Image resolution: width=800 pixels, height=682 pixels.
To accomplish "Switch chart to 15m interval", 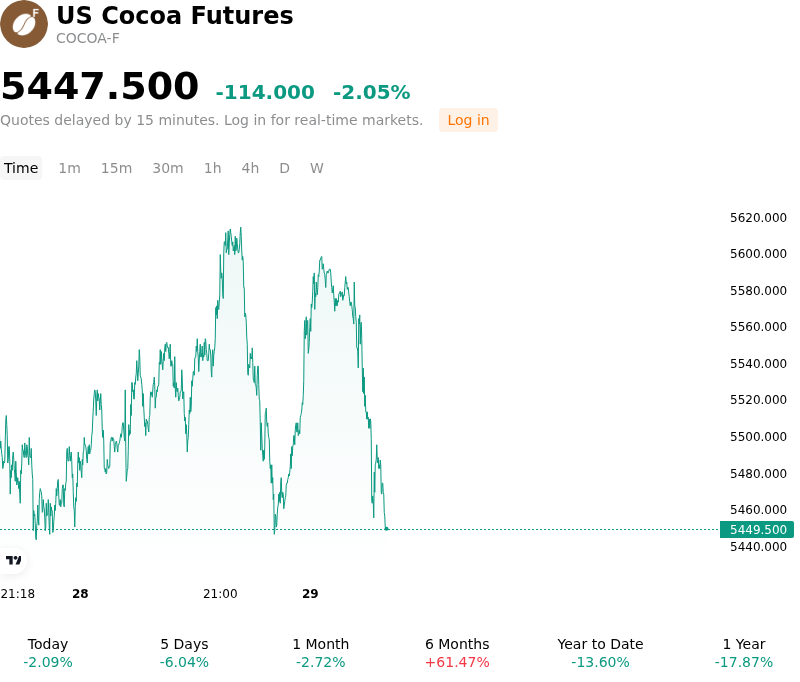I will (116, 168).
